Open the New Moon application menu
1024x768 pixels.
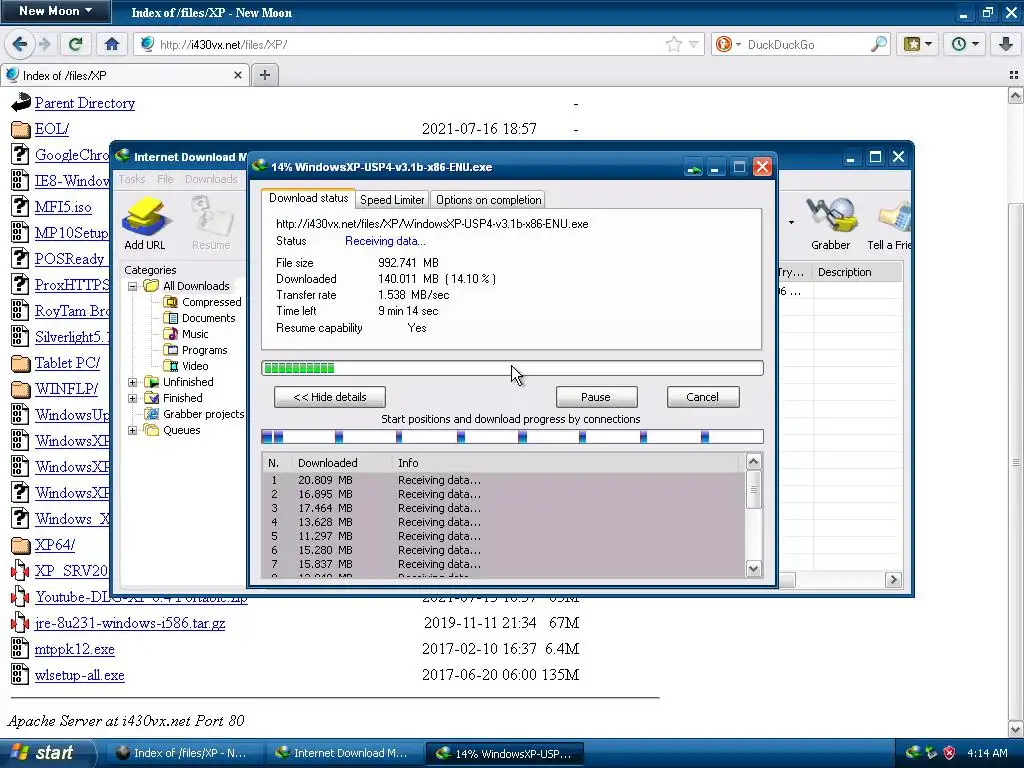55,11
